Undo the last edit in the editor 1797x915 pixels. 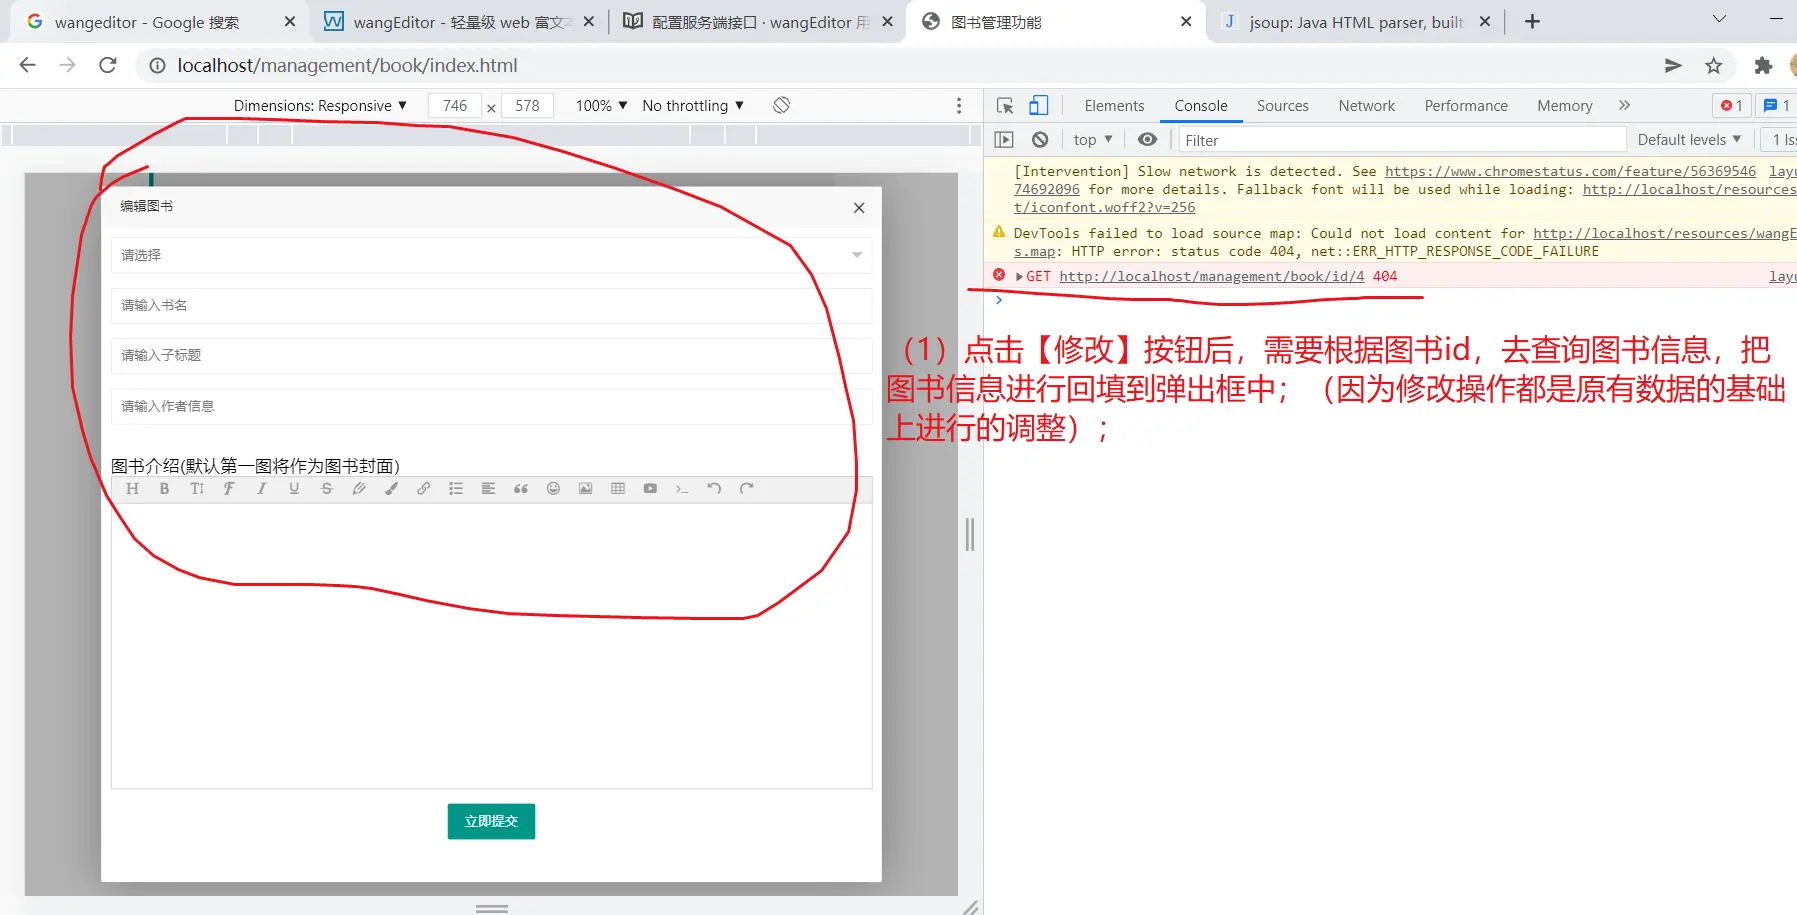(x=714, y=489)
